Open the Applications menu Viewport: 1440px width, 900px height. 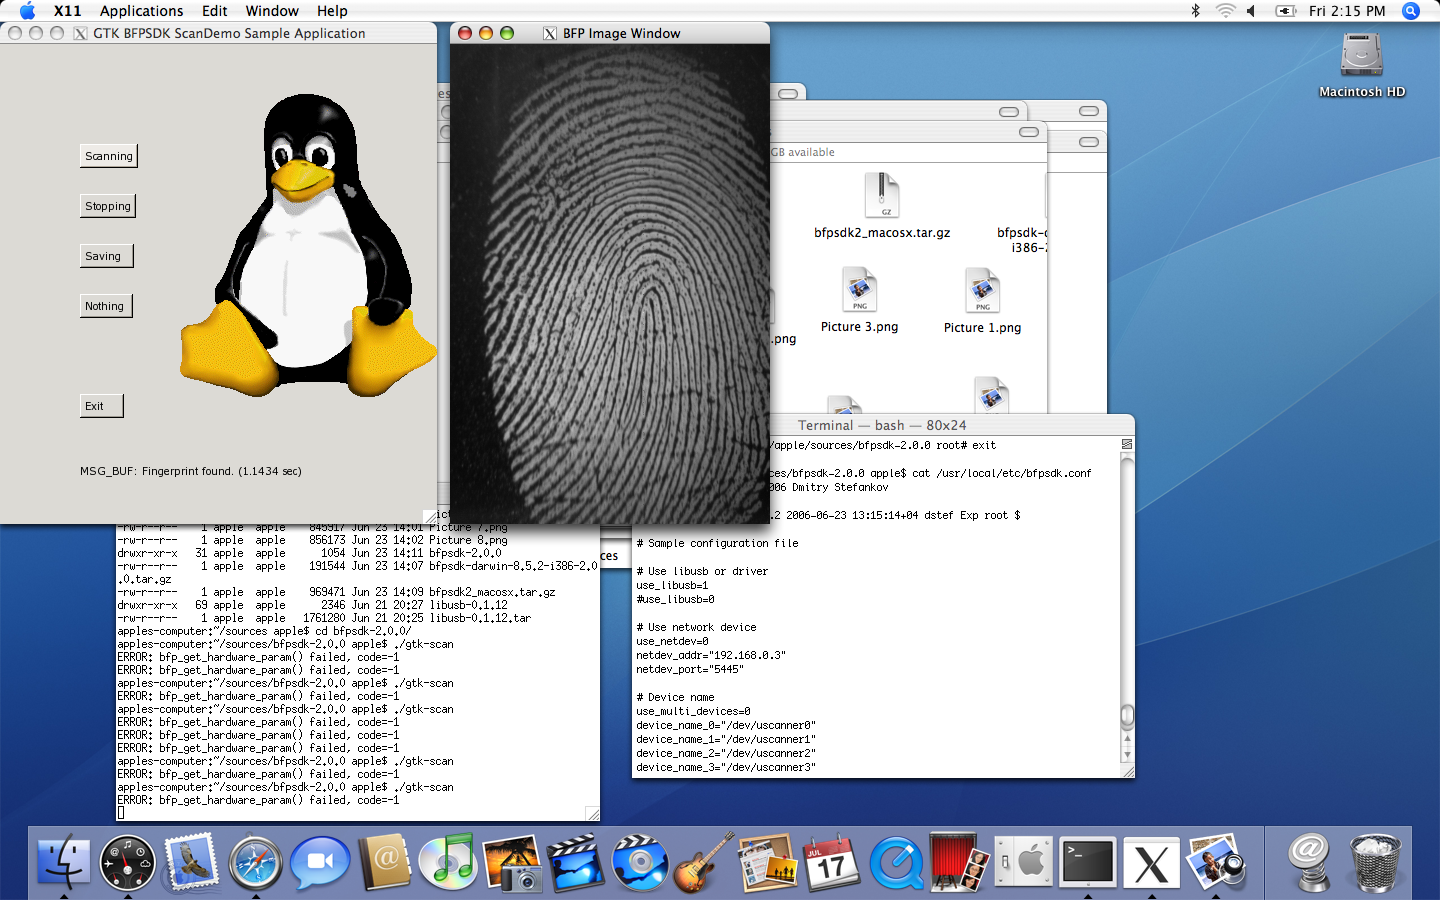click(x=141, y=11)
